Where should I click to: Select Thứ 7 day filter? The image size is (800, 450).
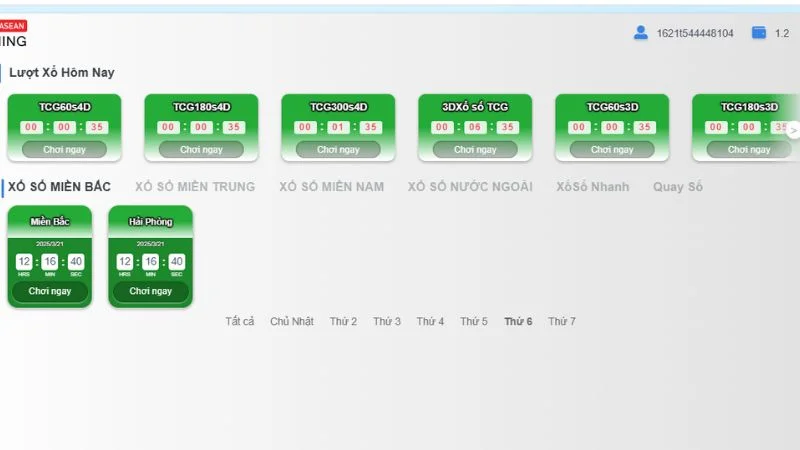tap(562, 322)
